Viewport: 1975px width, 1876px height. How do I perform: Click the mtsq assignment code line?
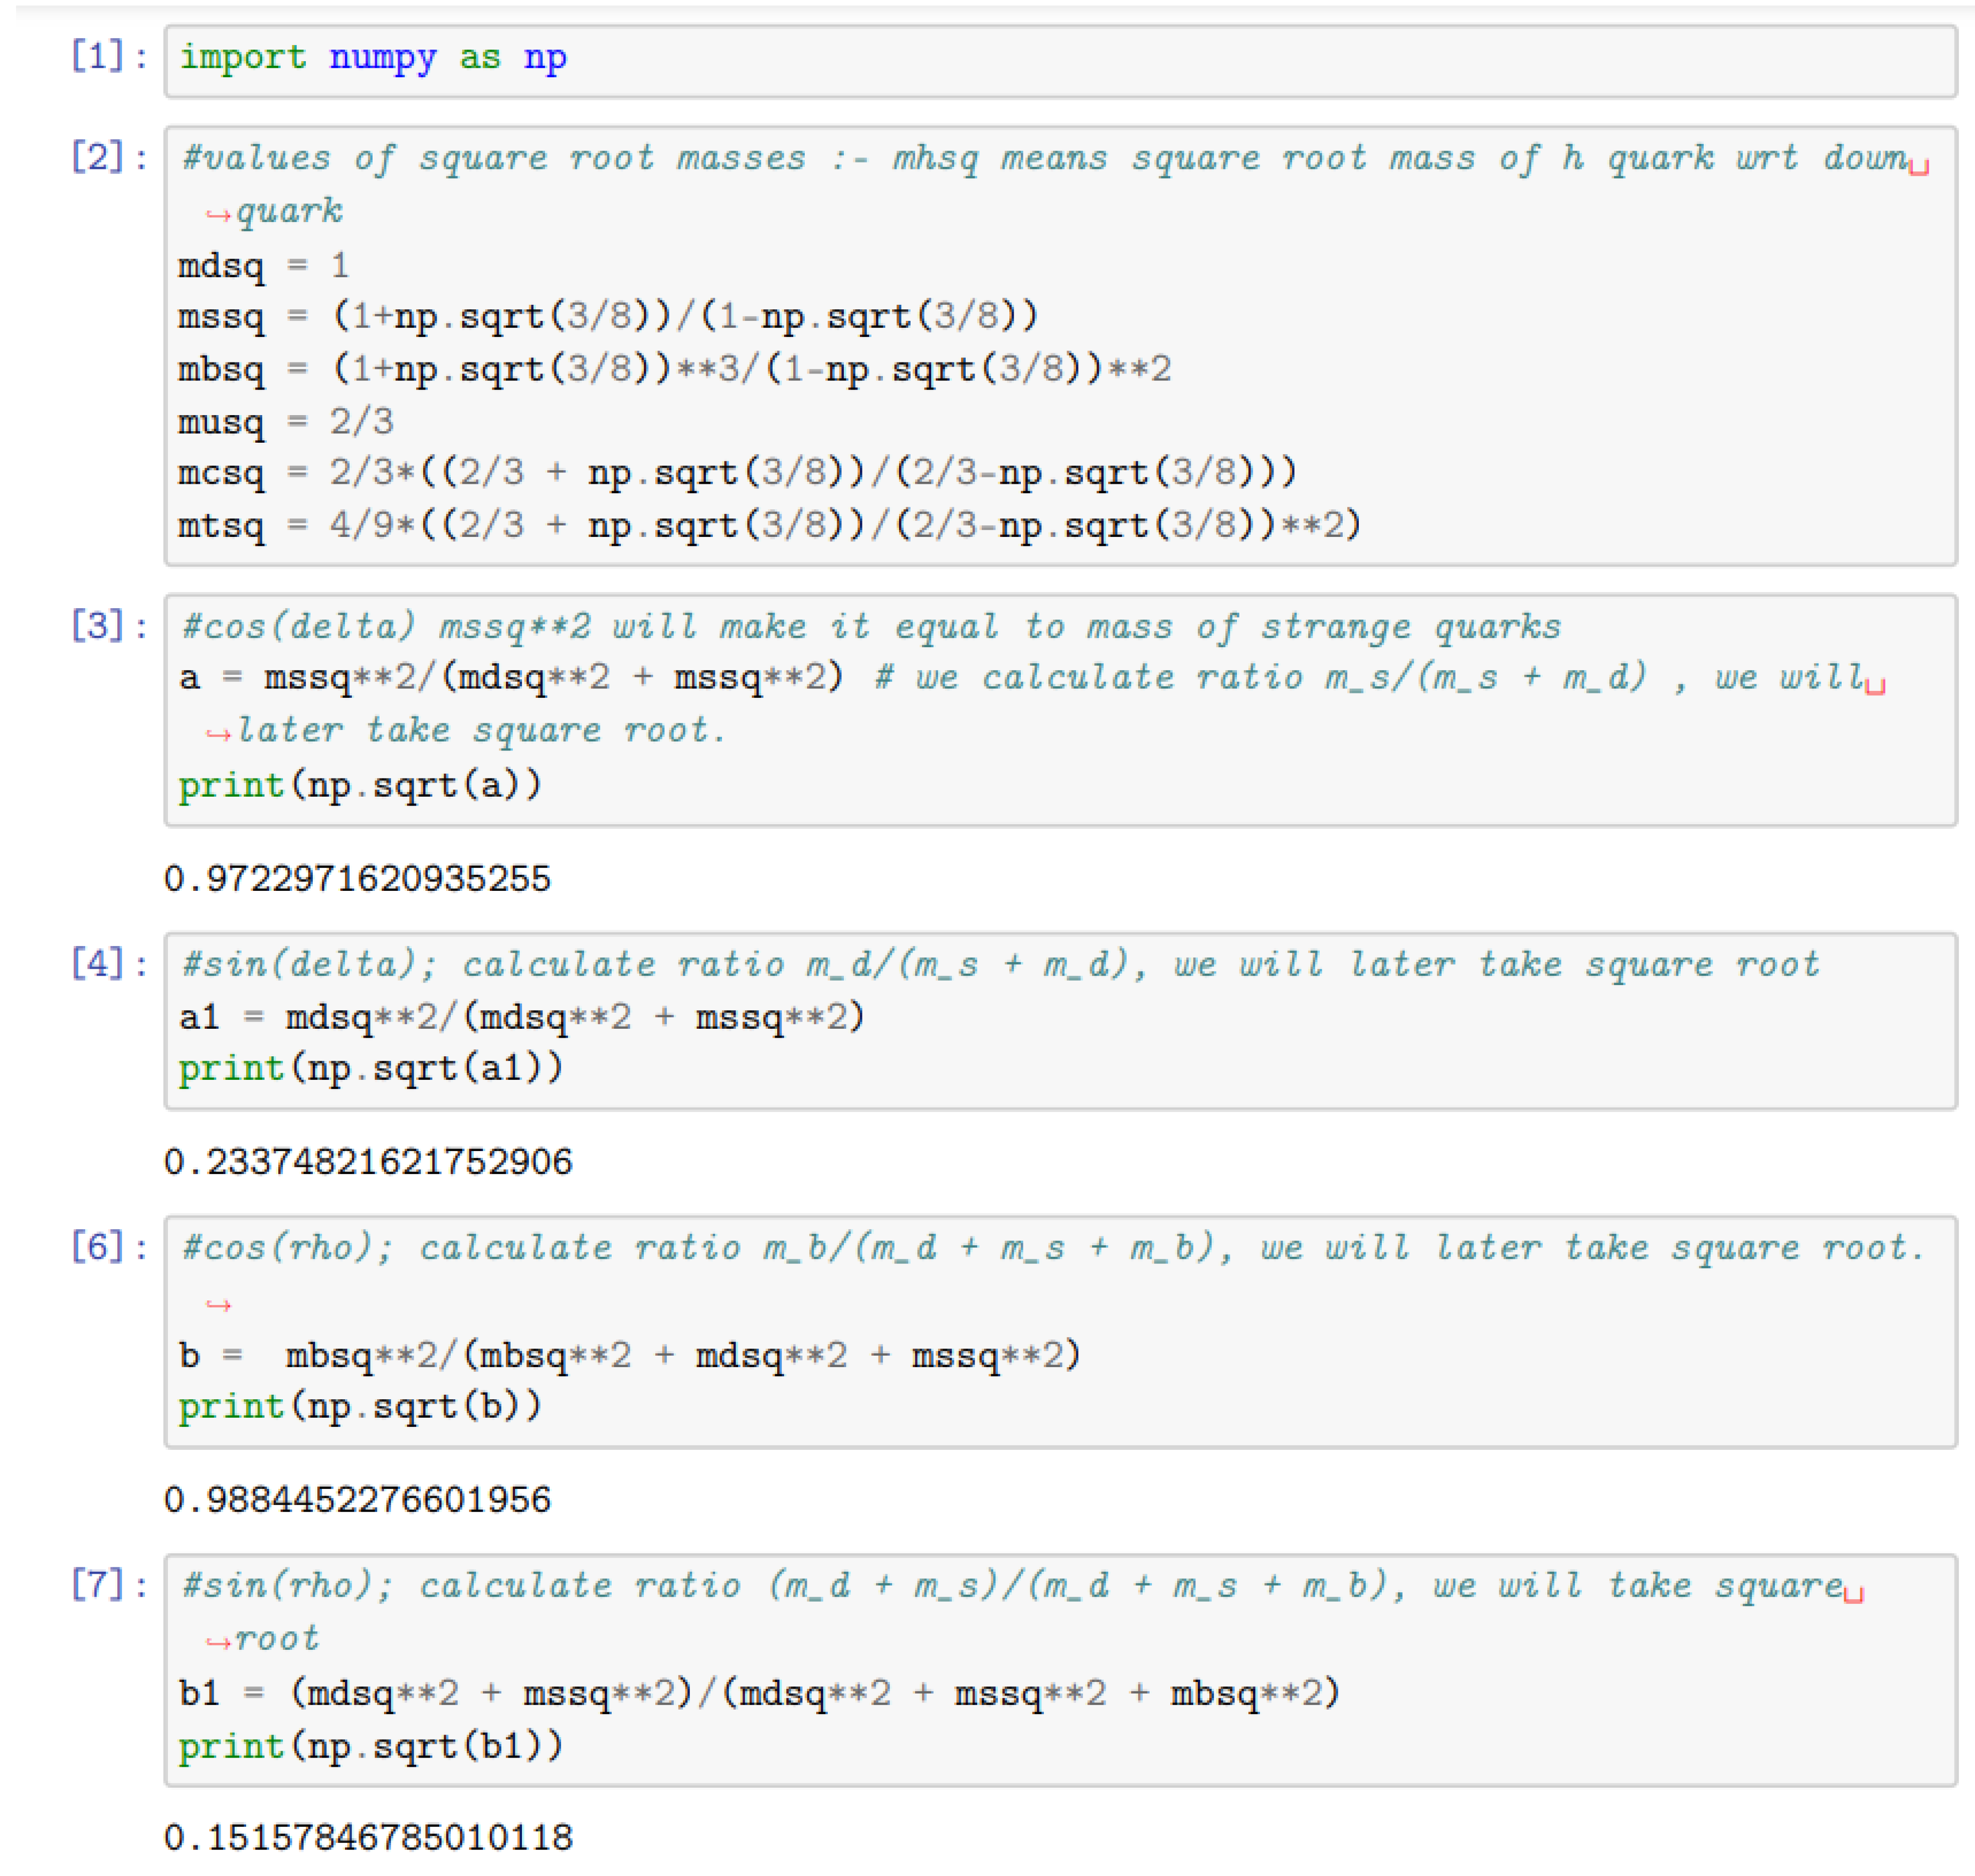tap(769, 525)
